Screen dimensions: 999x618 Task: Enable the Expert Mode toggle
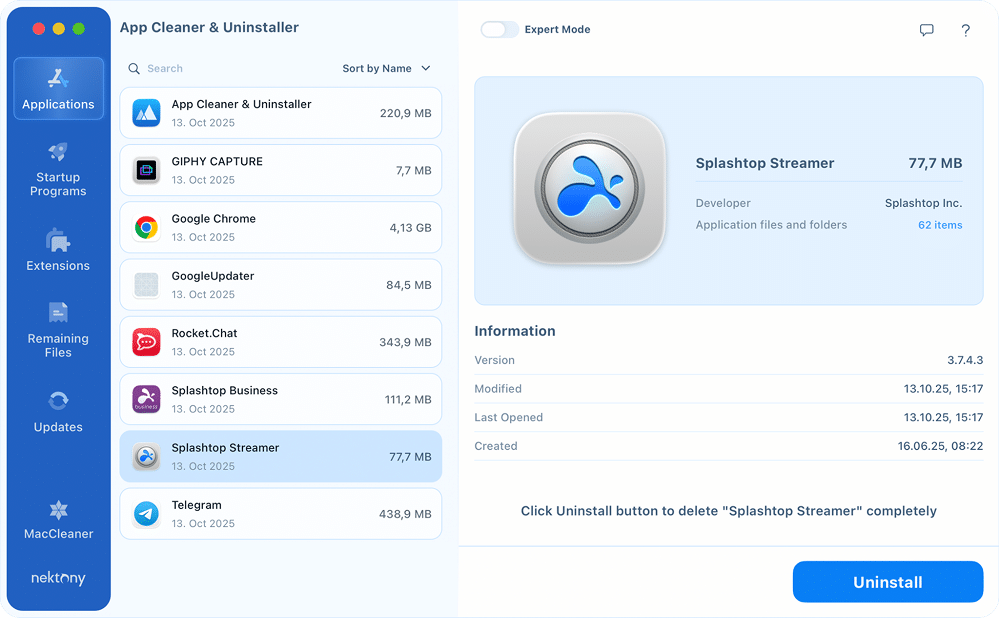(499, 30)
